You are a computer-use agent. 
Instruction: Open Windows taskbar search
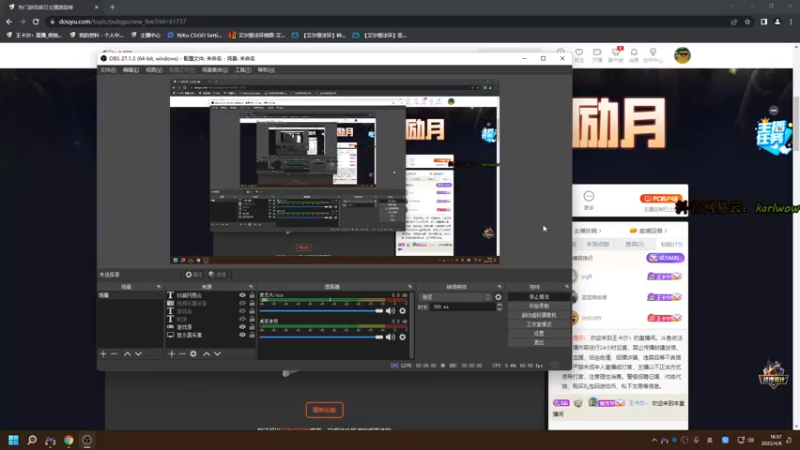tap(32, 440)
